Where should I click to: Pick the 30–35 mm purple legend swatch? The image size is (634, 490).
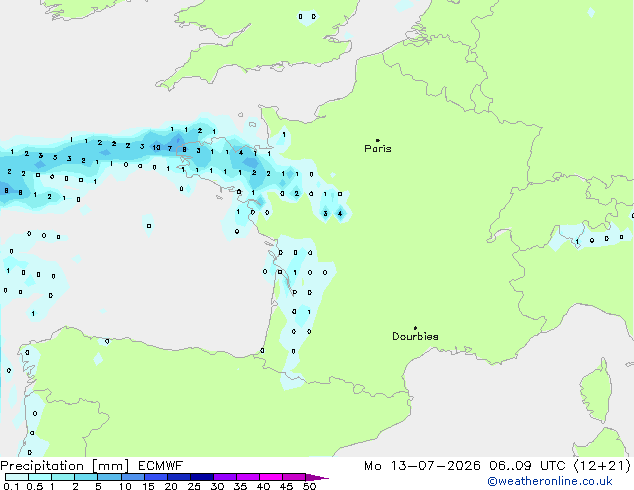[x=225, y=477]
